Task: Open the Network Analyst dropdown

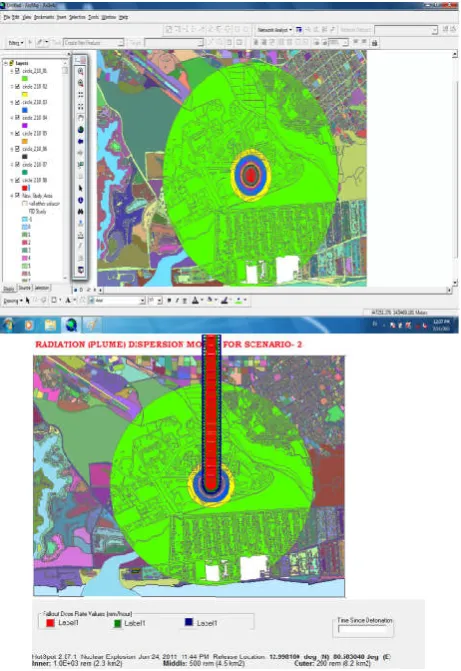Action: [274, 30]
